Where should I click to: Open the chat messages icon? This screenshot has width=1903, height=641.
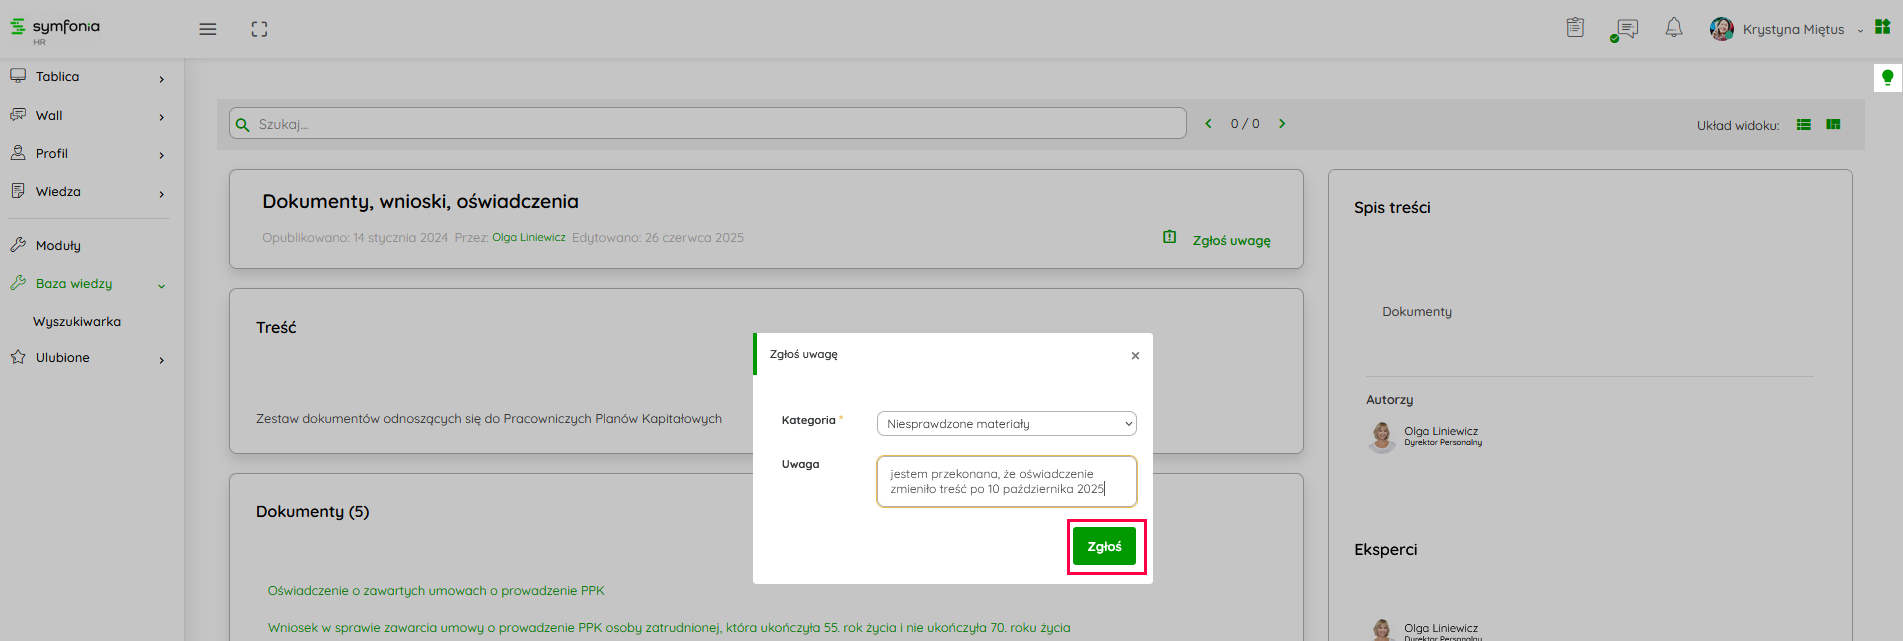point(1627,29)
